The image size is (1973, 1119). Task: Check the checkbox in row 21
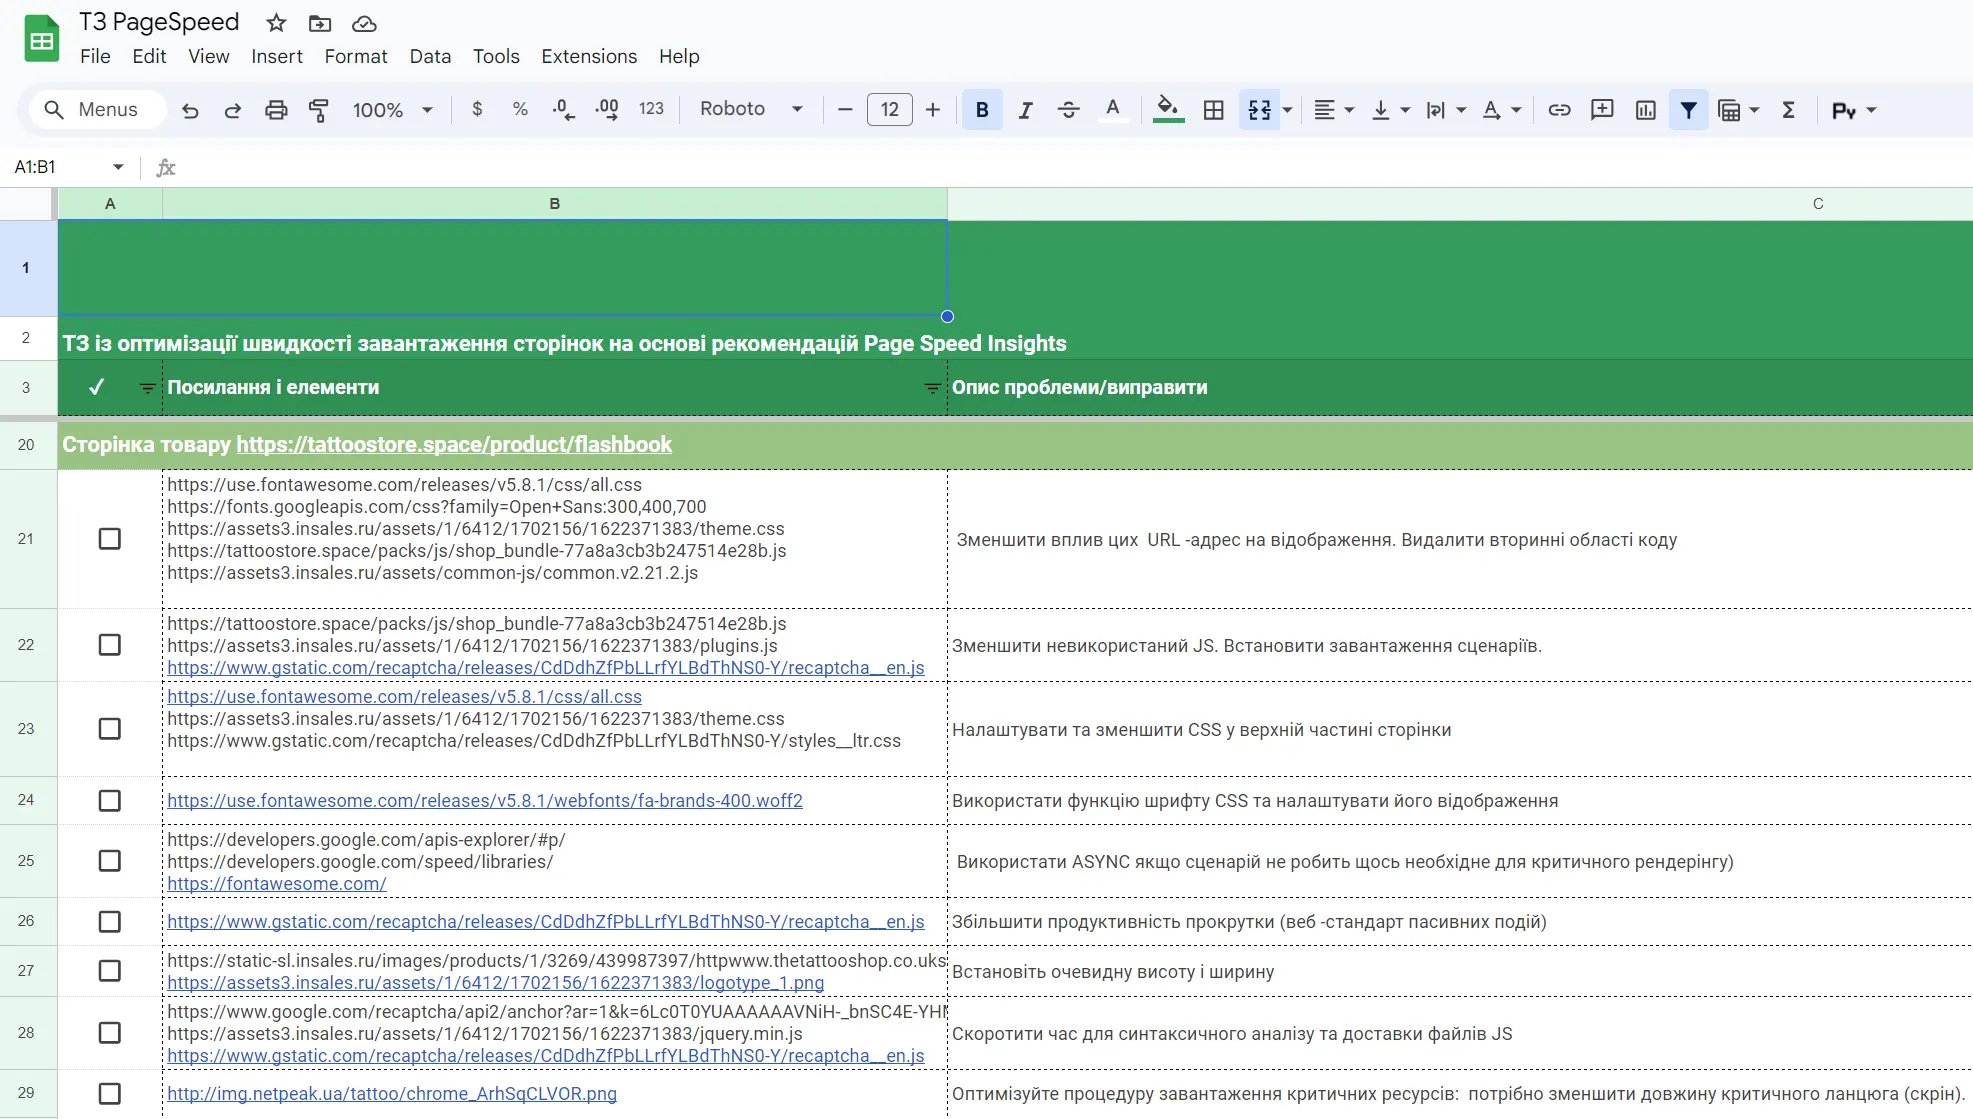[x=110, y=538]
